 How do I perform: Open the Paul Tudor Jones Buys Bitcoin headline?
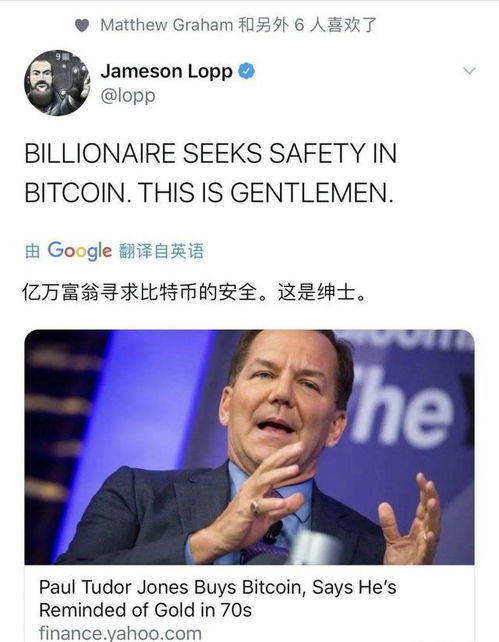click(x=218, y=598)
